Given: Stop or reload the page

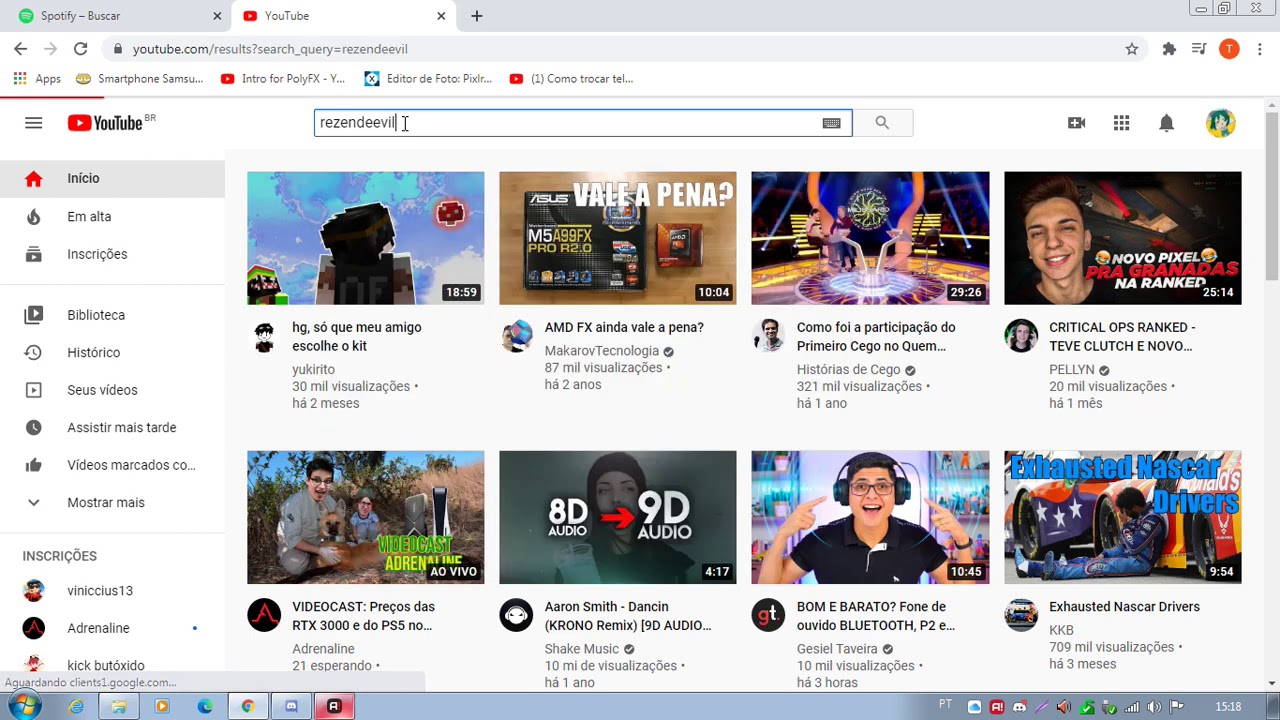Looking at the screenshot, I should [80, 49].
